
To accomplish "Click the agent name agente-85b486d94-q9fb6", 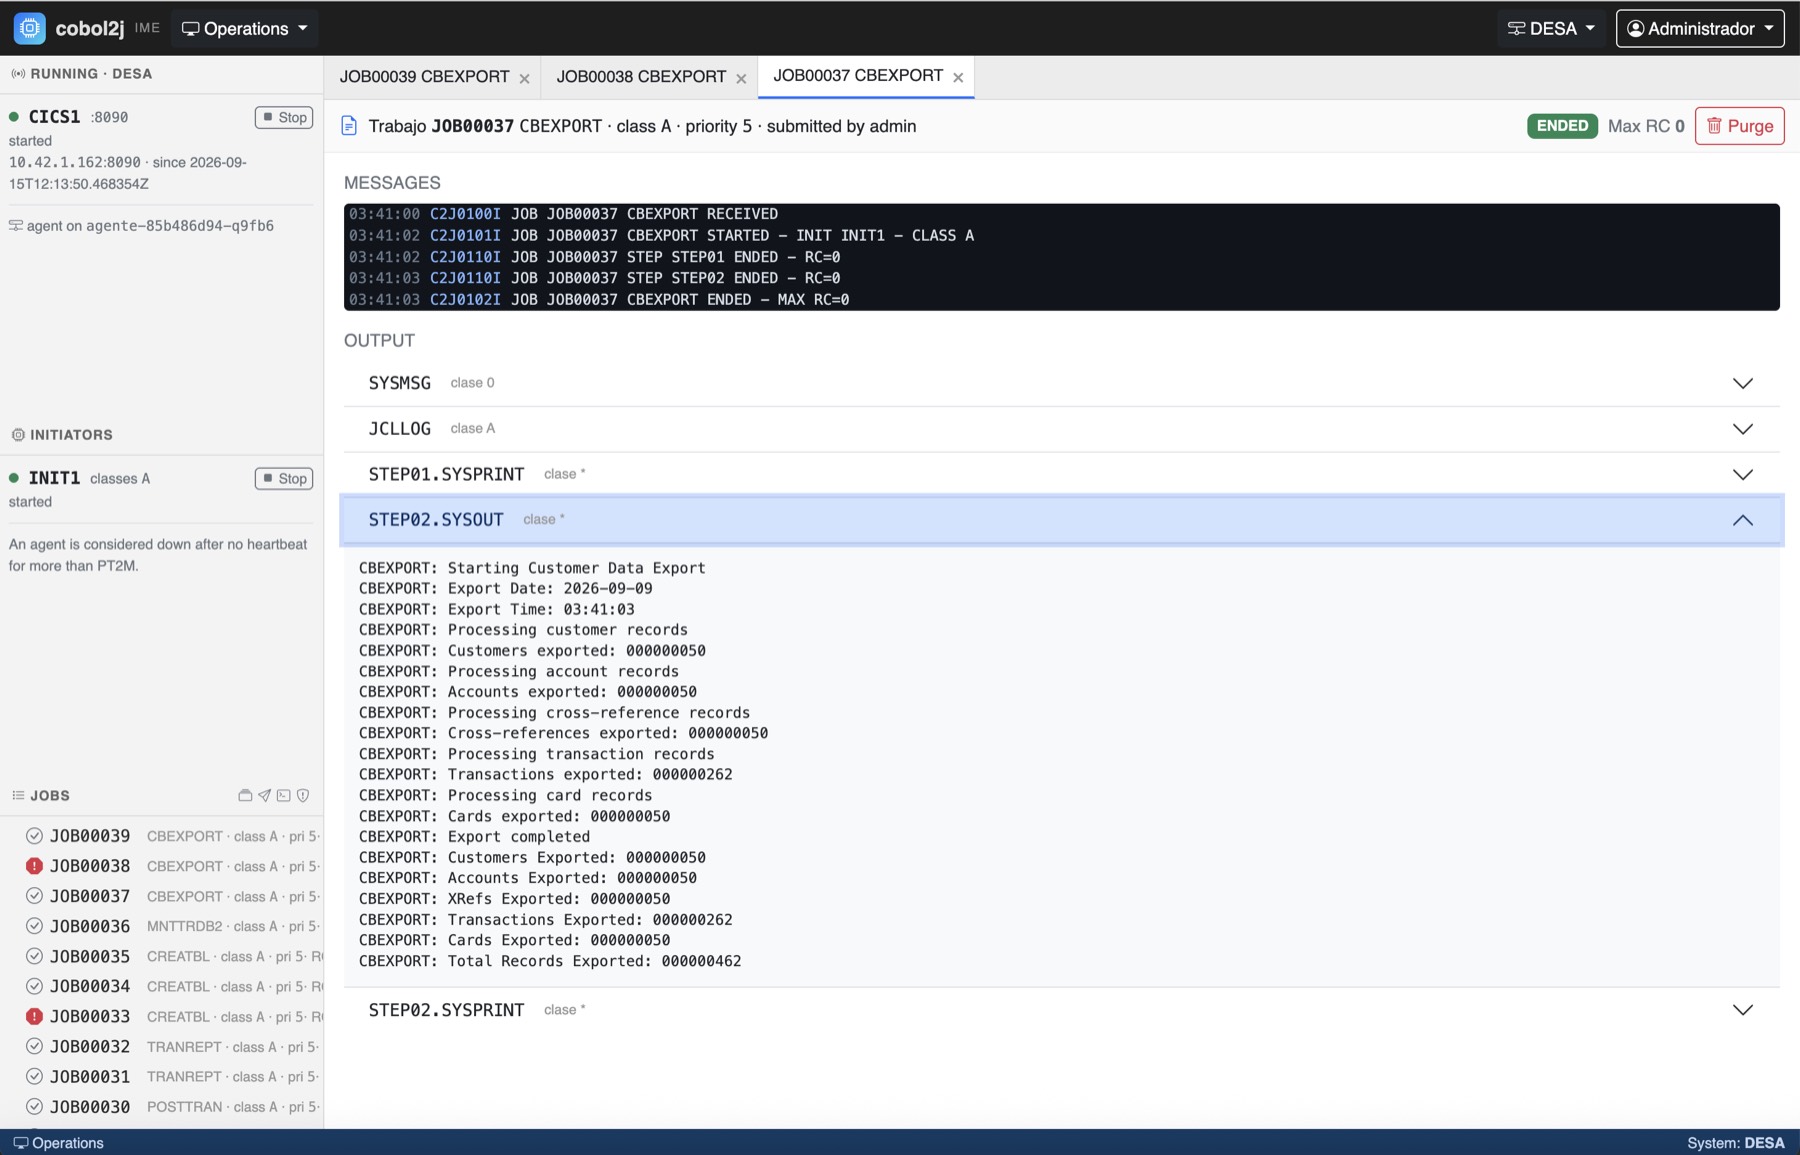I will (180, 226).
